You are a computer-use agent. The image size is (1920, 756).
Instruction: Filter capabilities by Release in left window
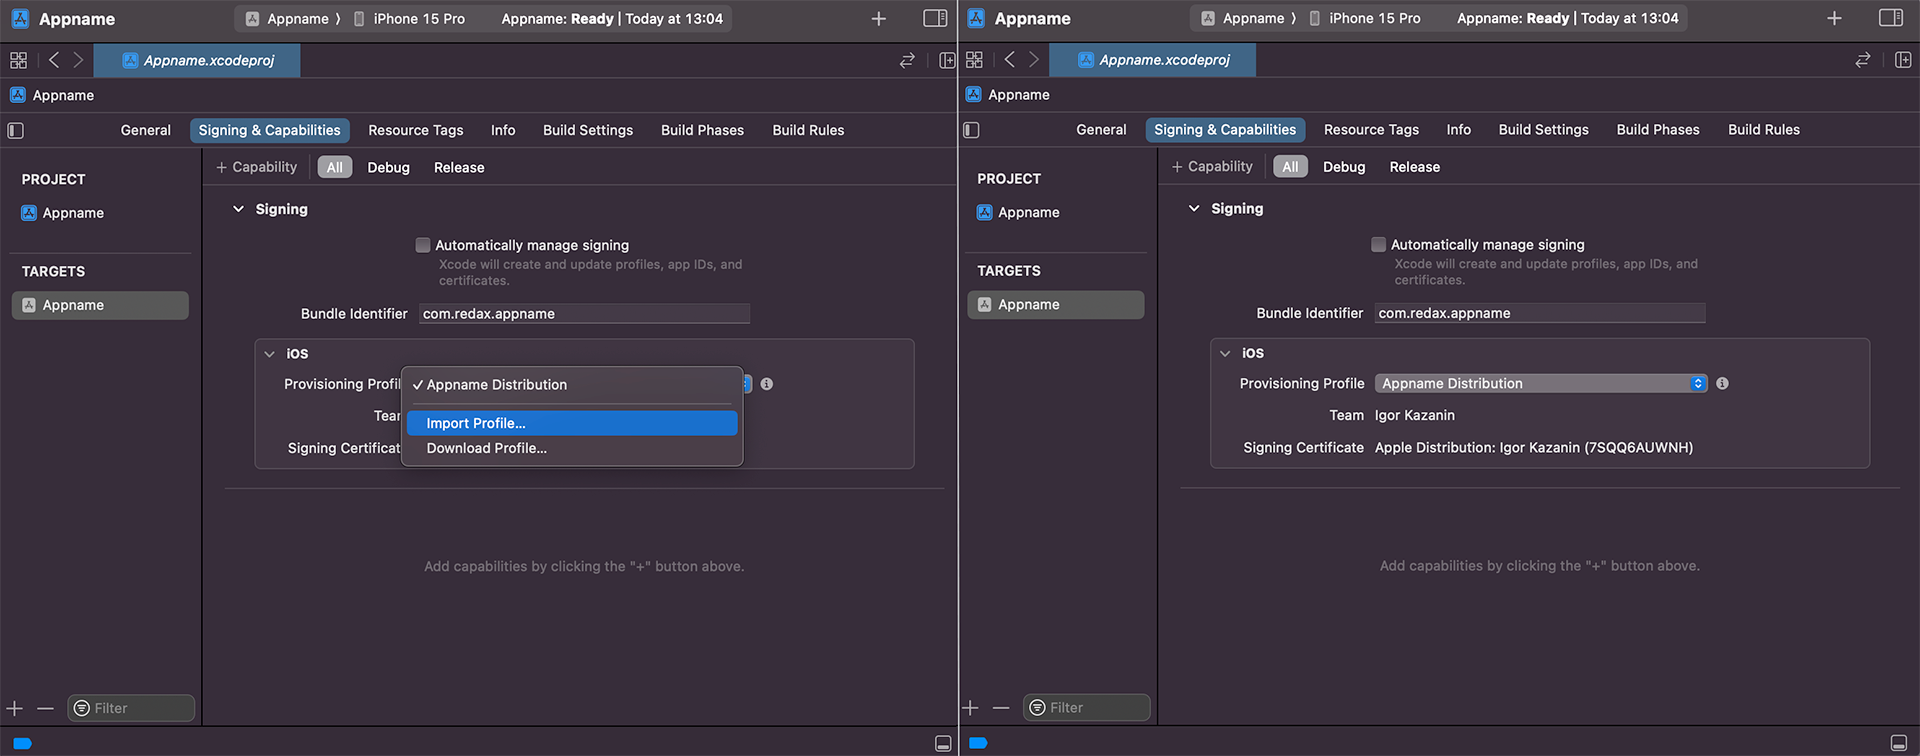pyautogui.click(x=459, y=167)
